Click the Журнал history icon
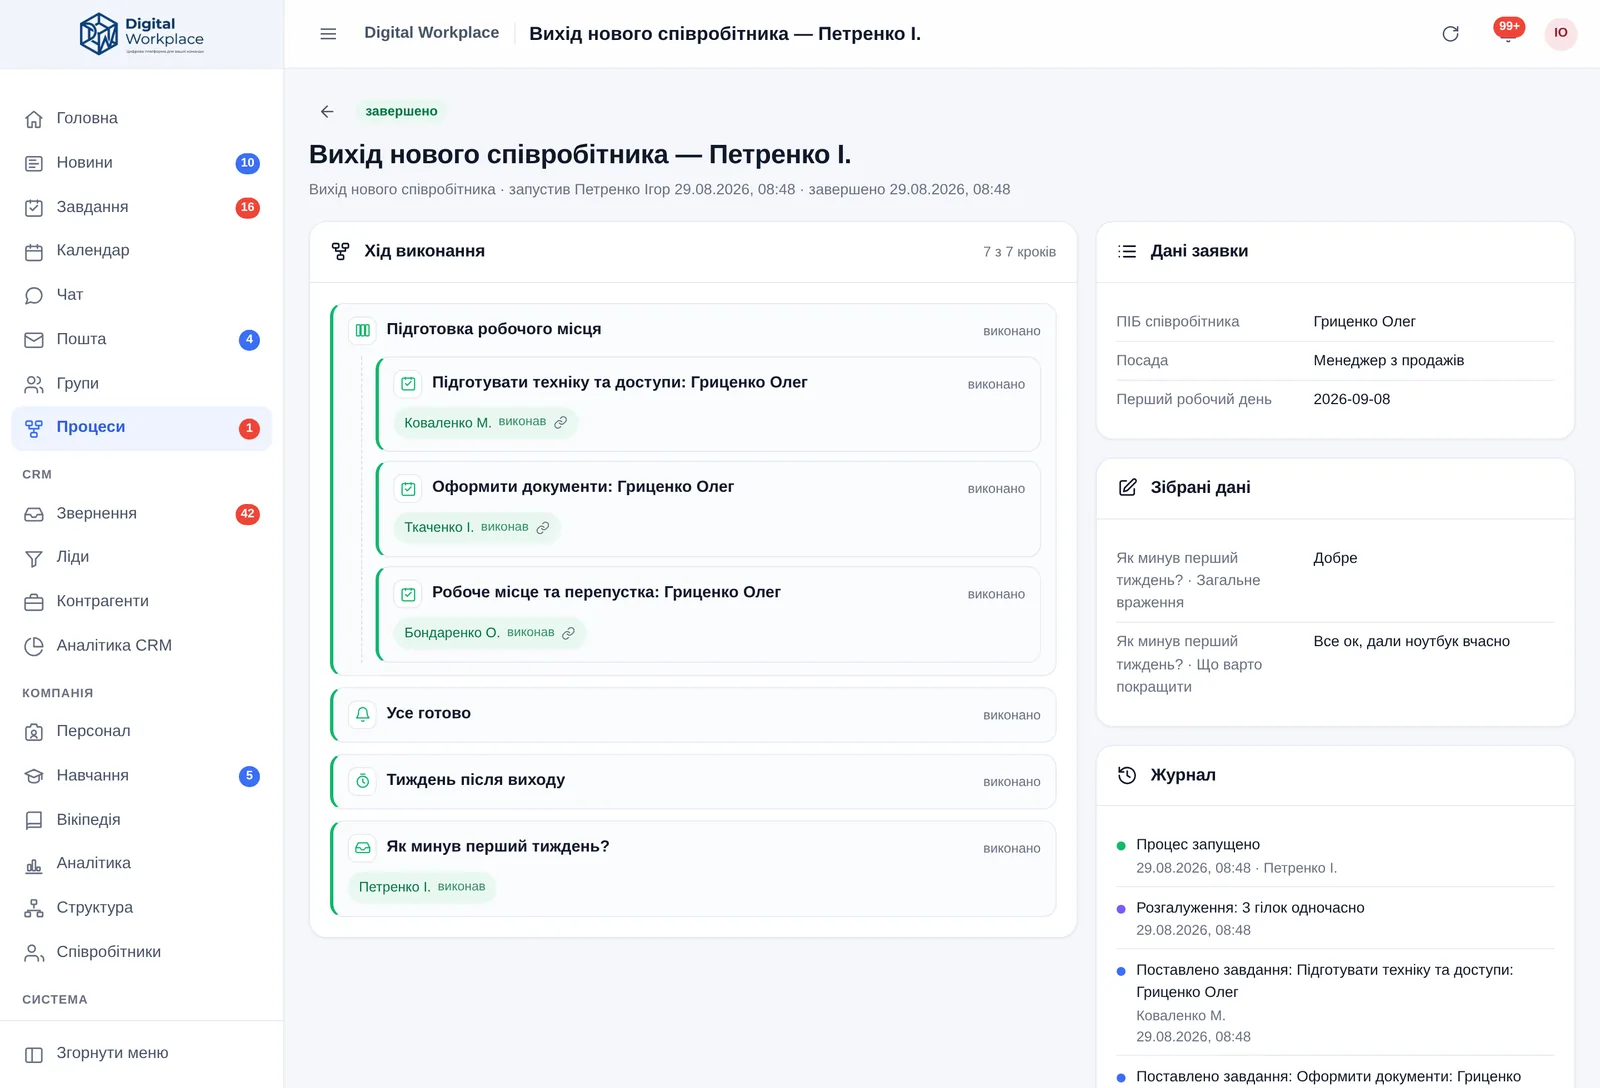The image size is (1600, 1088). 1127,775
